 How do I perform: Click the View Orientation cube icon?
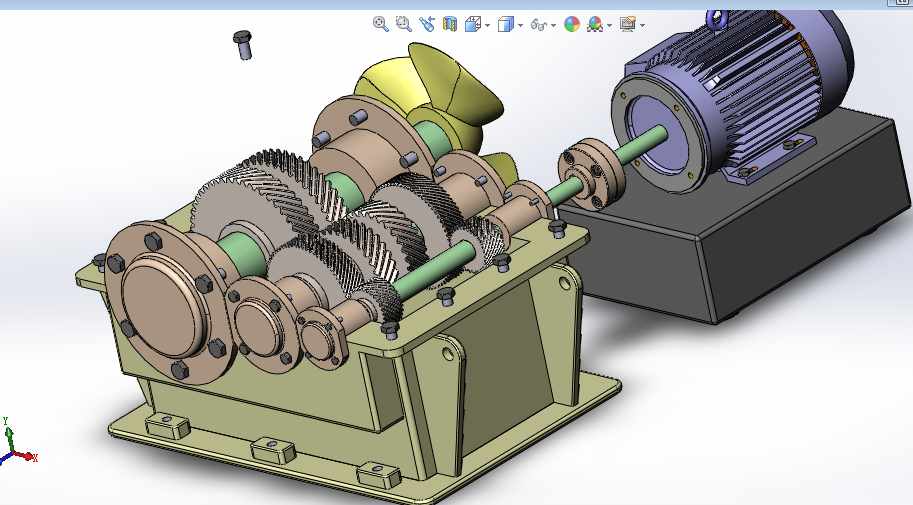tap(473, 24)
